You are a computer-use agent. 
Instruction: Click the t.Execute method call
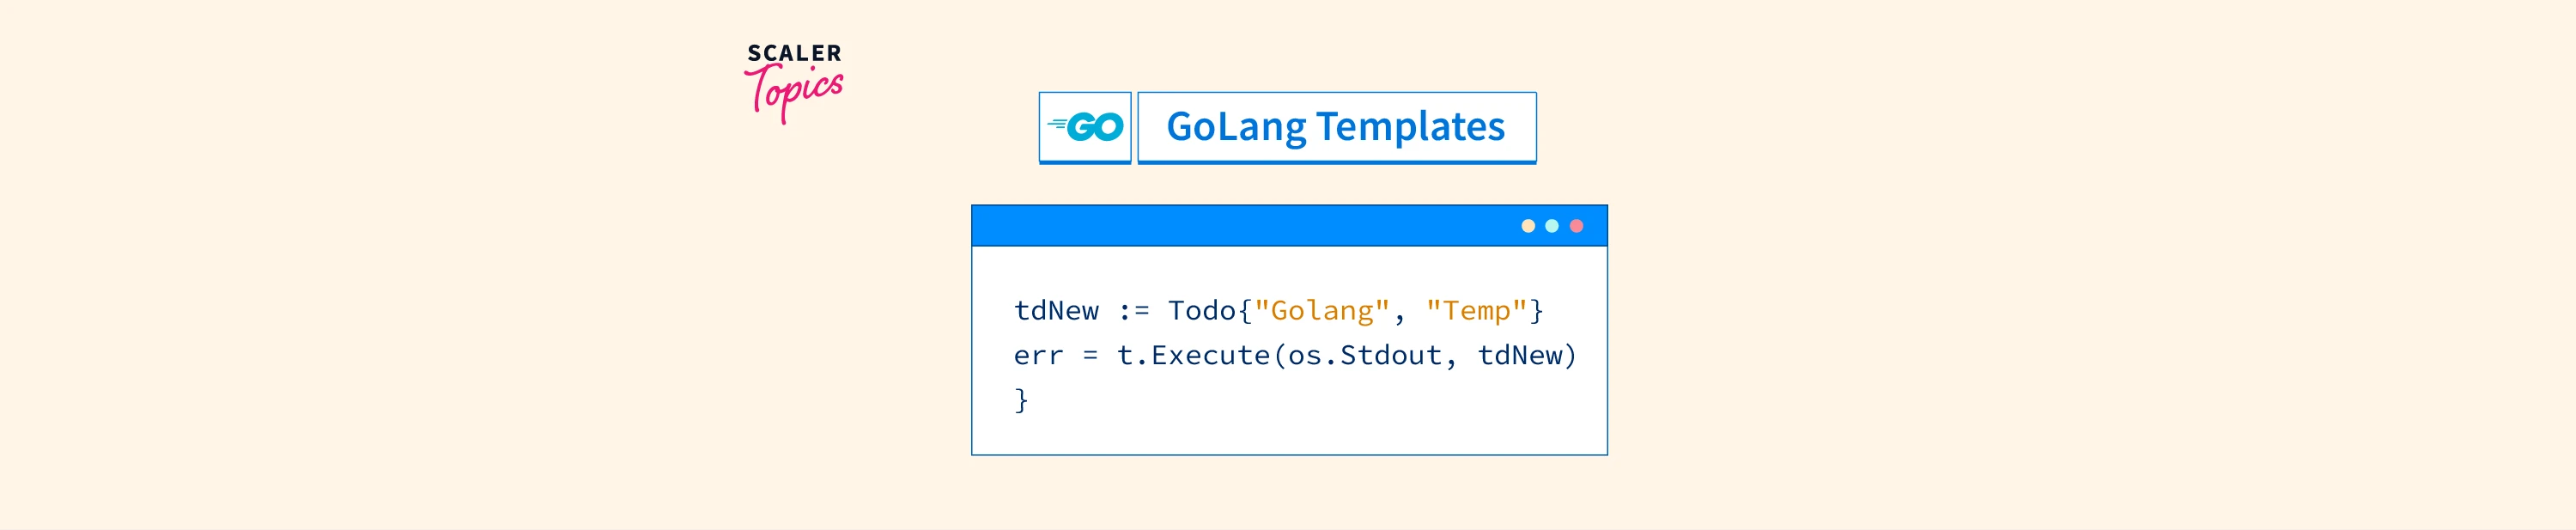point(1193,355)
